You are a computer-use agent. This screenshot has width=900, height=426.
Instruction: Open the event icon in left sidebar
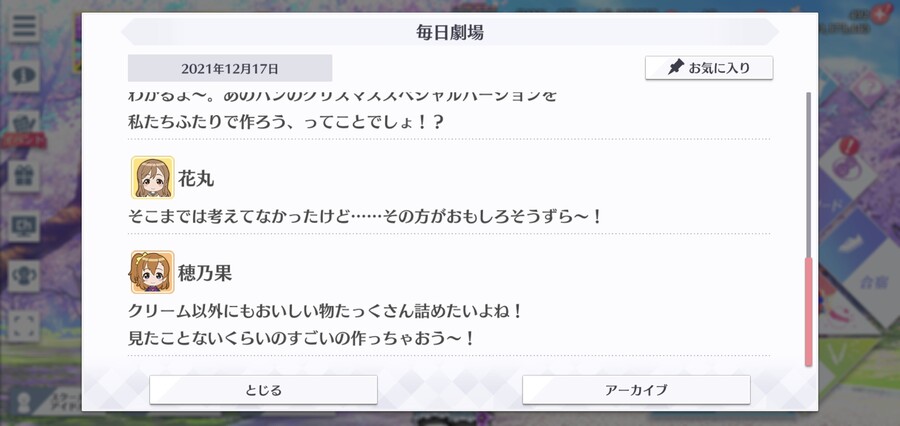[x=24, y=126]
